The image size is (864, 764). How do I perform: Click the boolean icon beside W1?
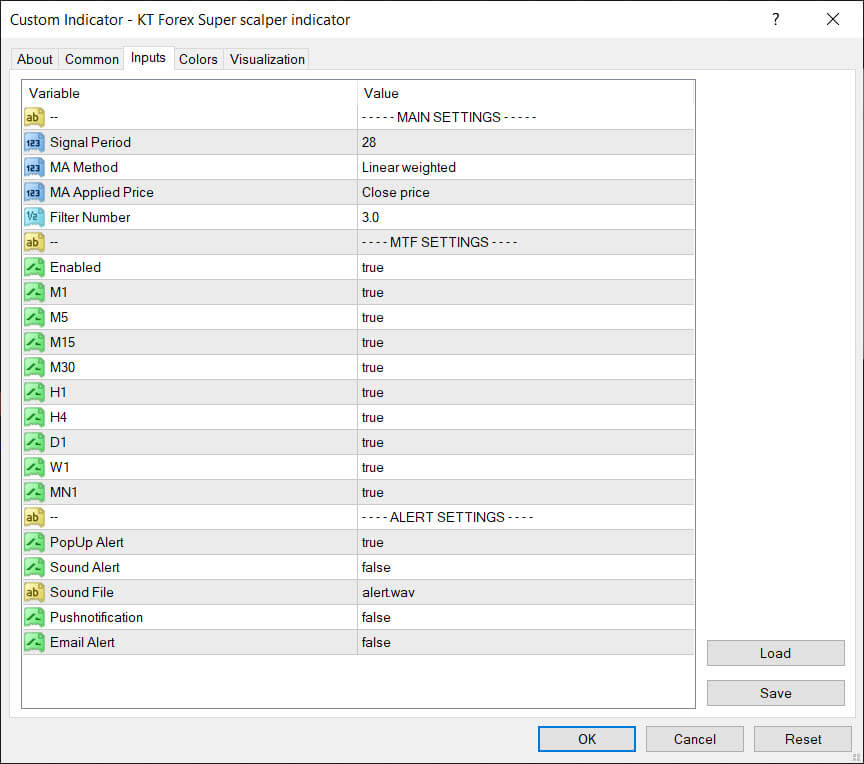pyautogui.click(x=34, y=467)
